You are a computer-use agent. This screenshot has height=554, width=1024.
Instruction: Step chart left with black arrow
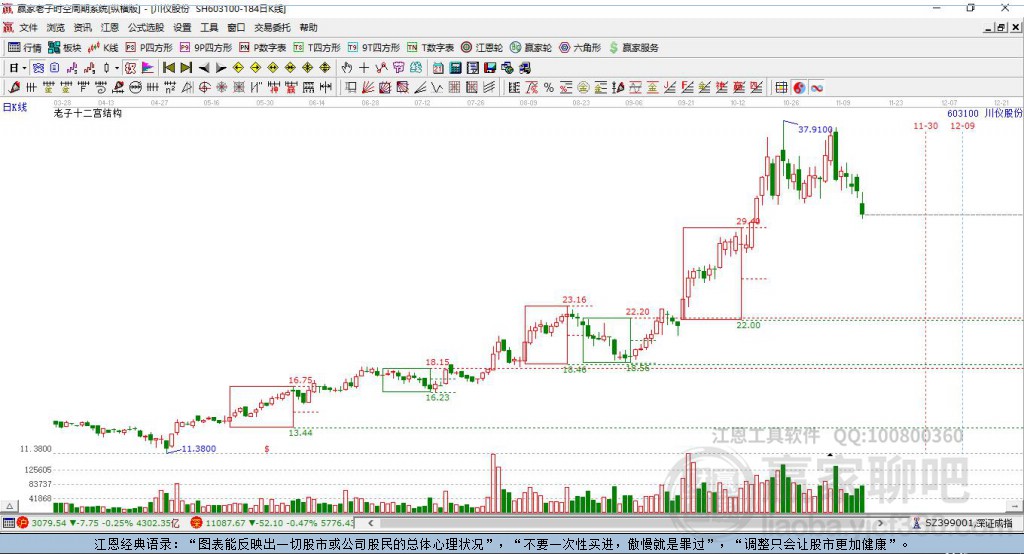click(x=204, y=68)
